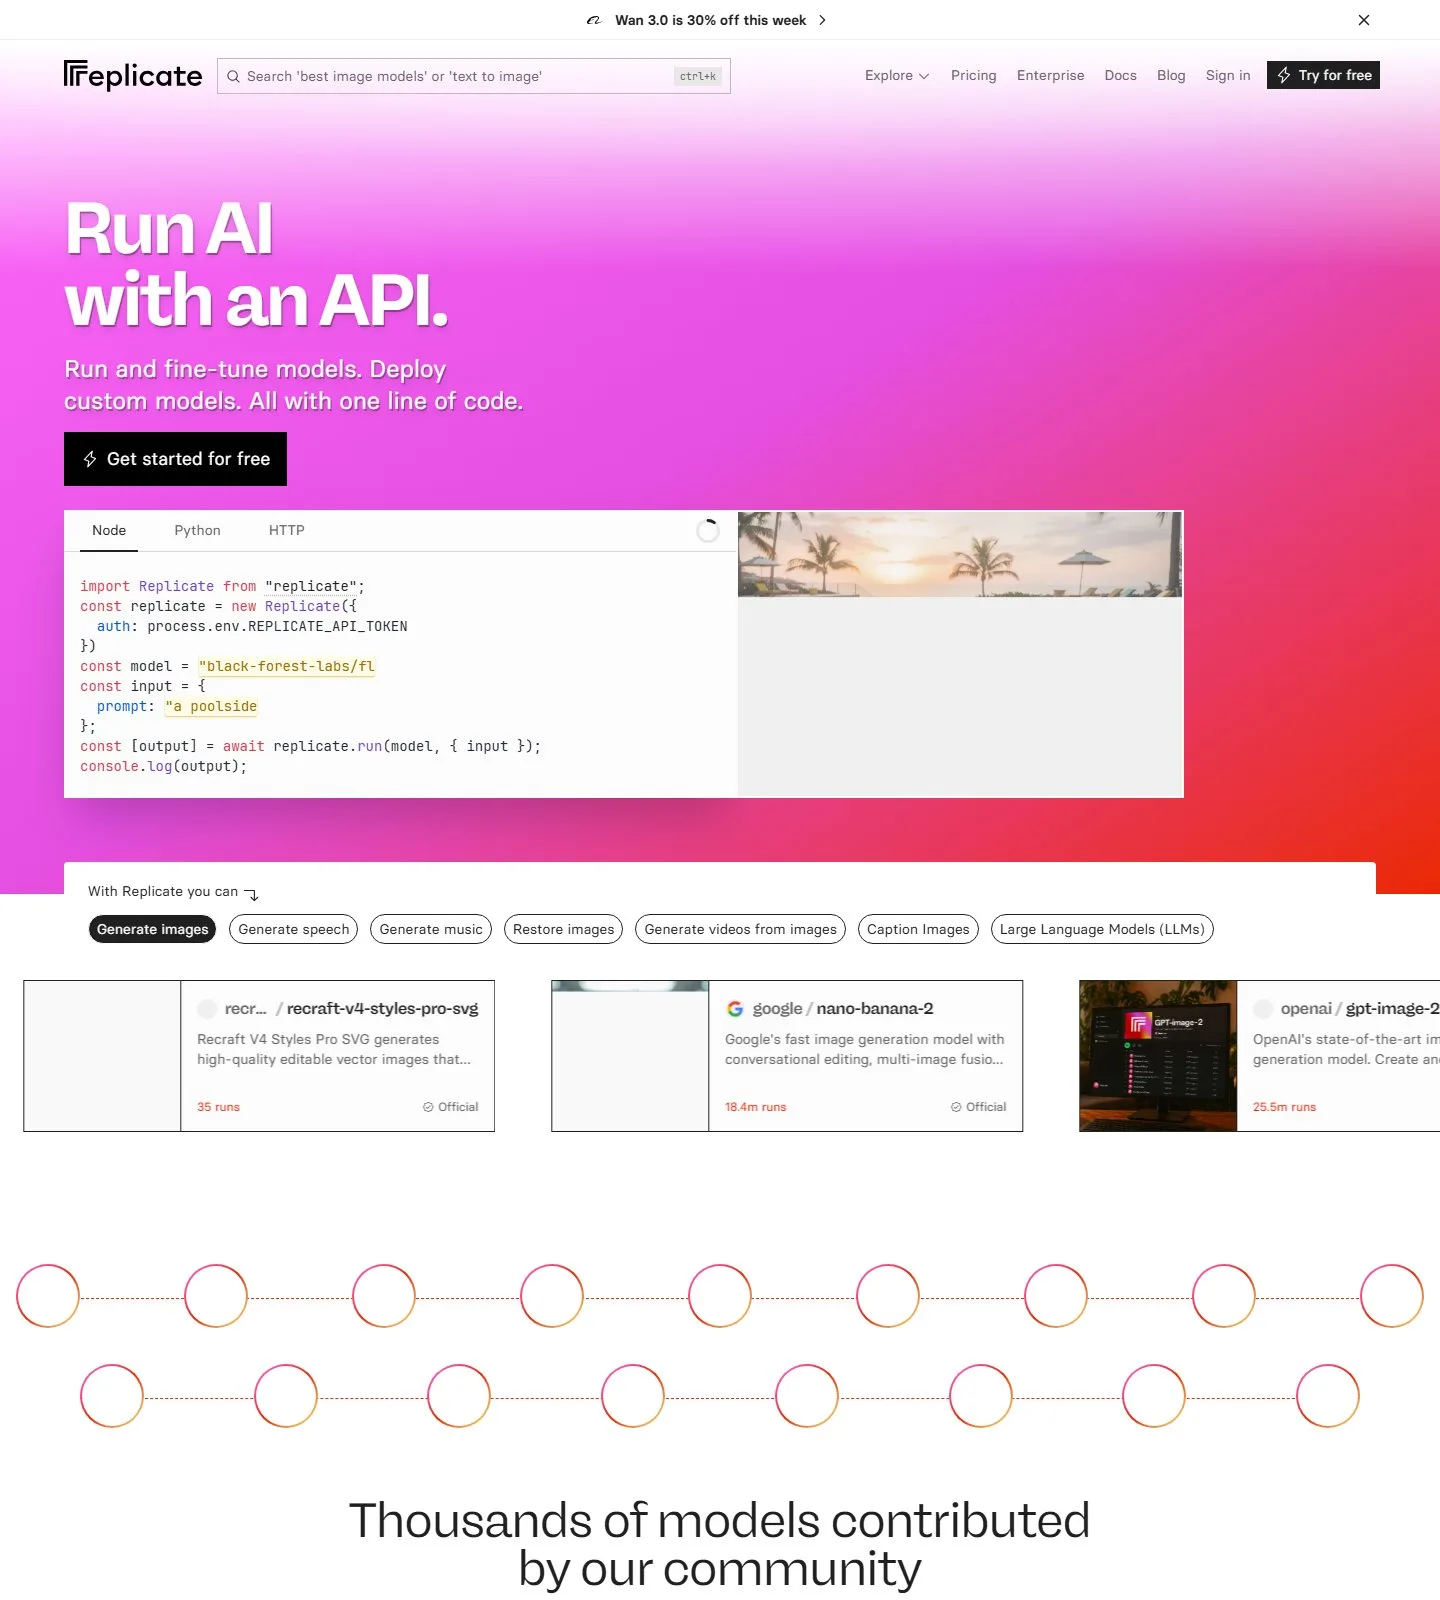
Task: Open the Docs page
Action: click(x=1120, y=75)
